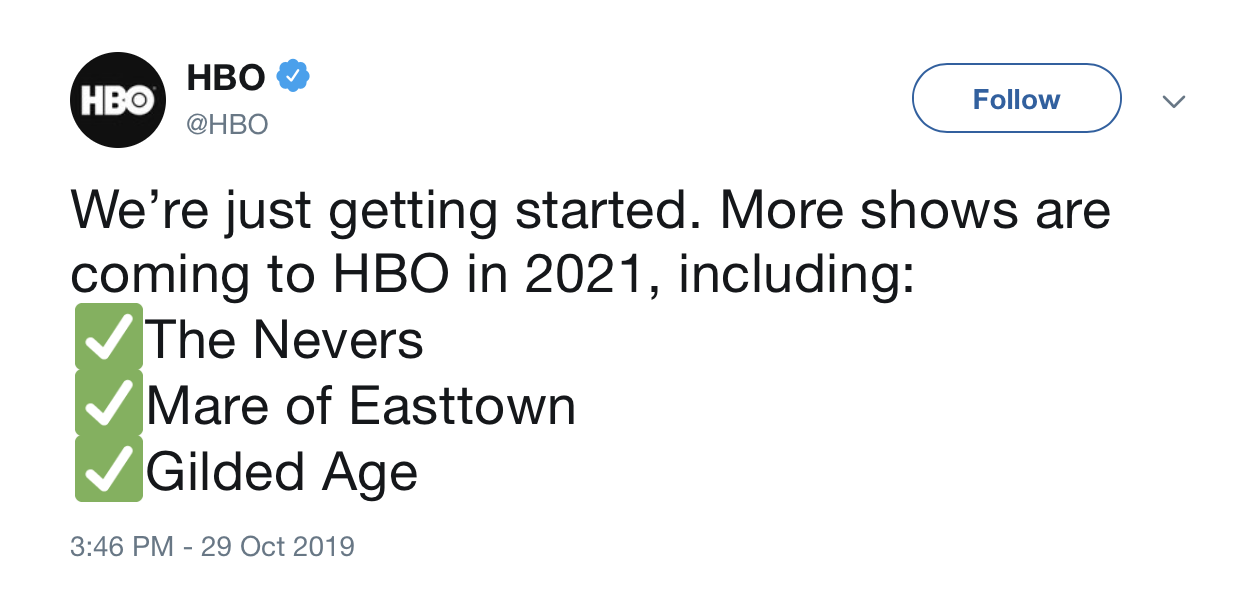Select the text Gilded Age
The image size is (1259, 590).
coord(282,473)
